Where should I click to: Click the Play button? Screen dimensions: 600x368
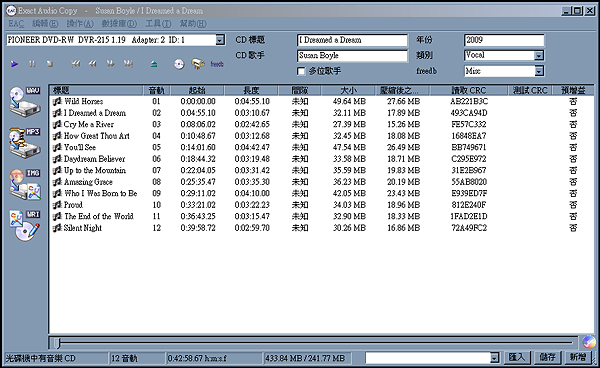pos(14,64)
